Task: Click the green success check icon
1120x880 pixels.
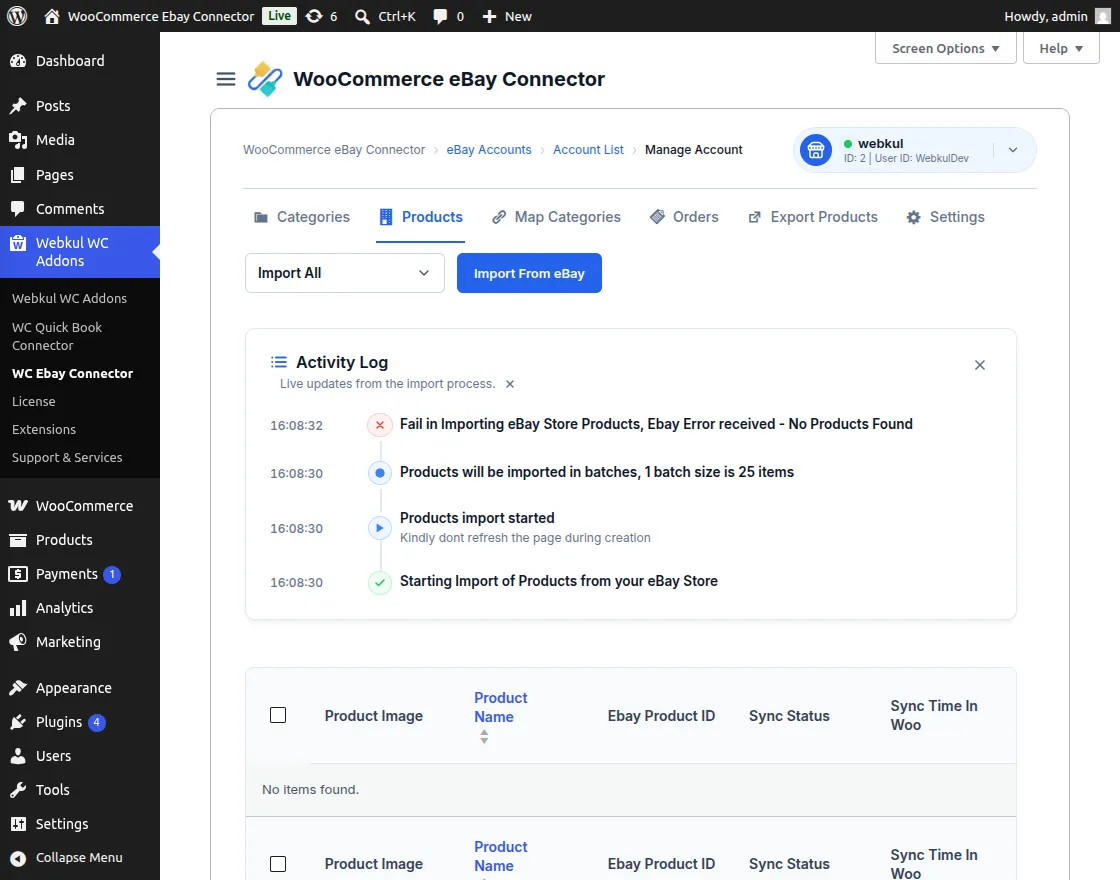Action: [380, 582]
